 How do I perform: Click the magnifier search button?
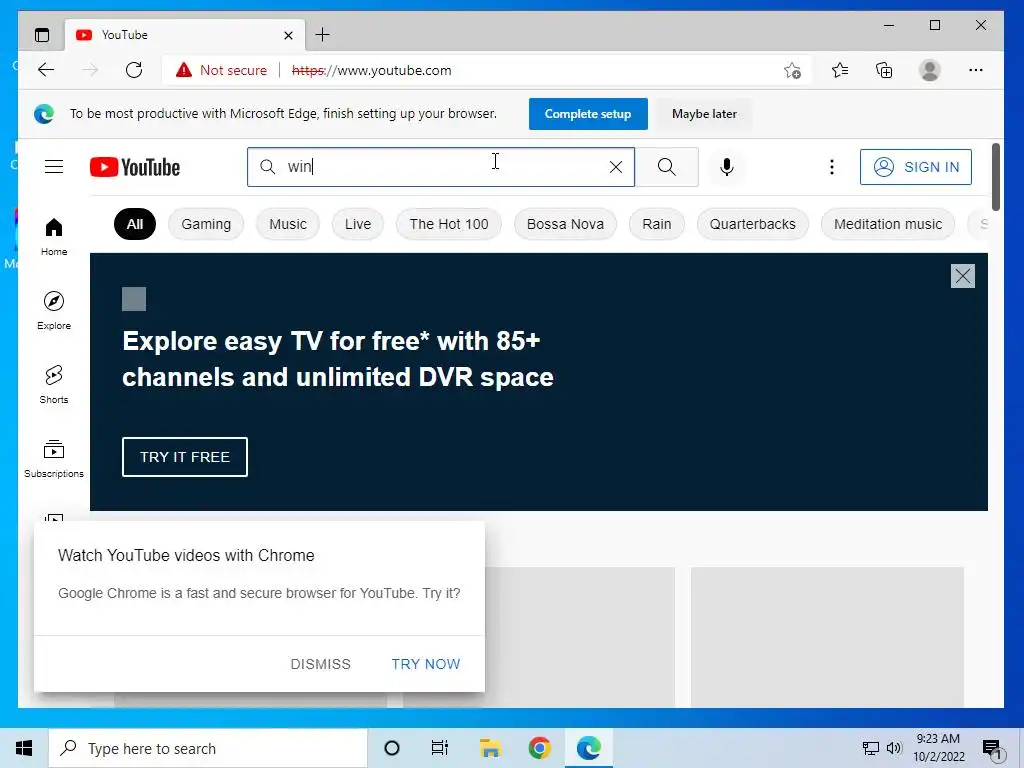[x=667, y=167]
